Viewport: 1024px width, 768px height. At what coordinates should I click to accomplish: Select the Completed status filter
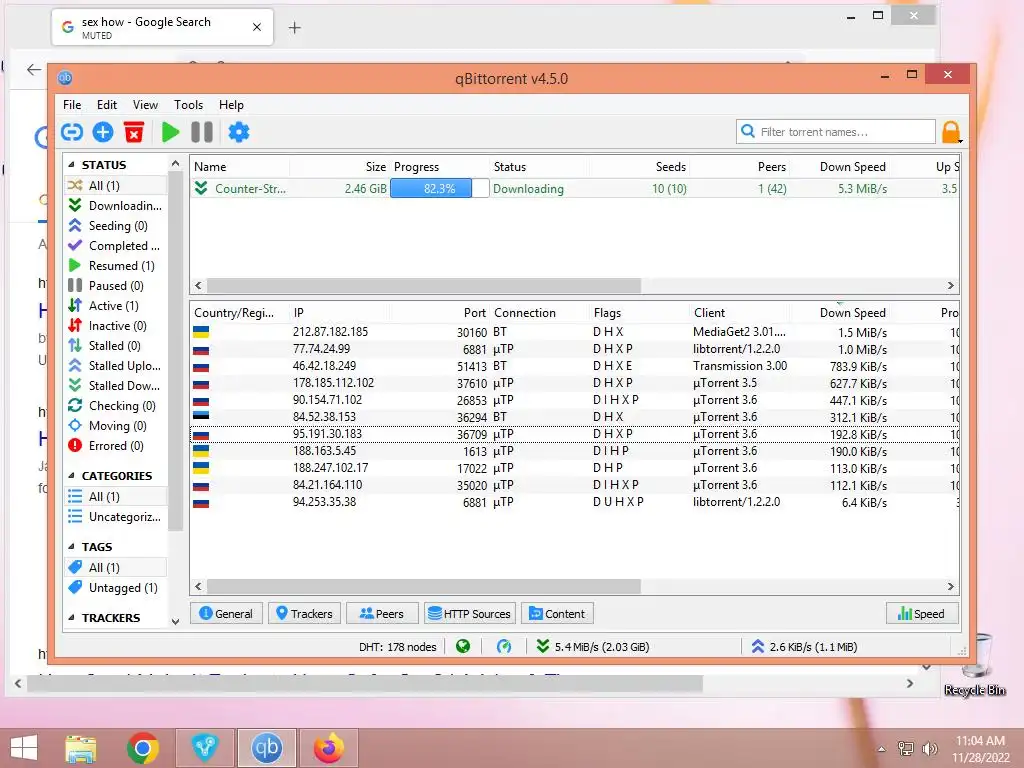115,246
